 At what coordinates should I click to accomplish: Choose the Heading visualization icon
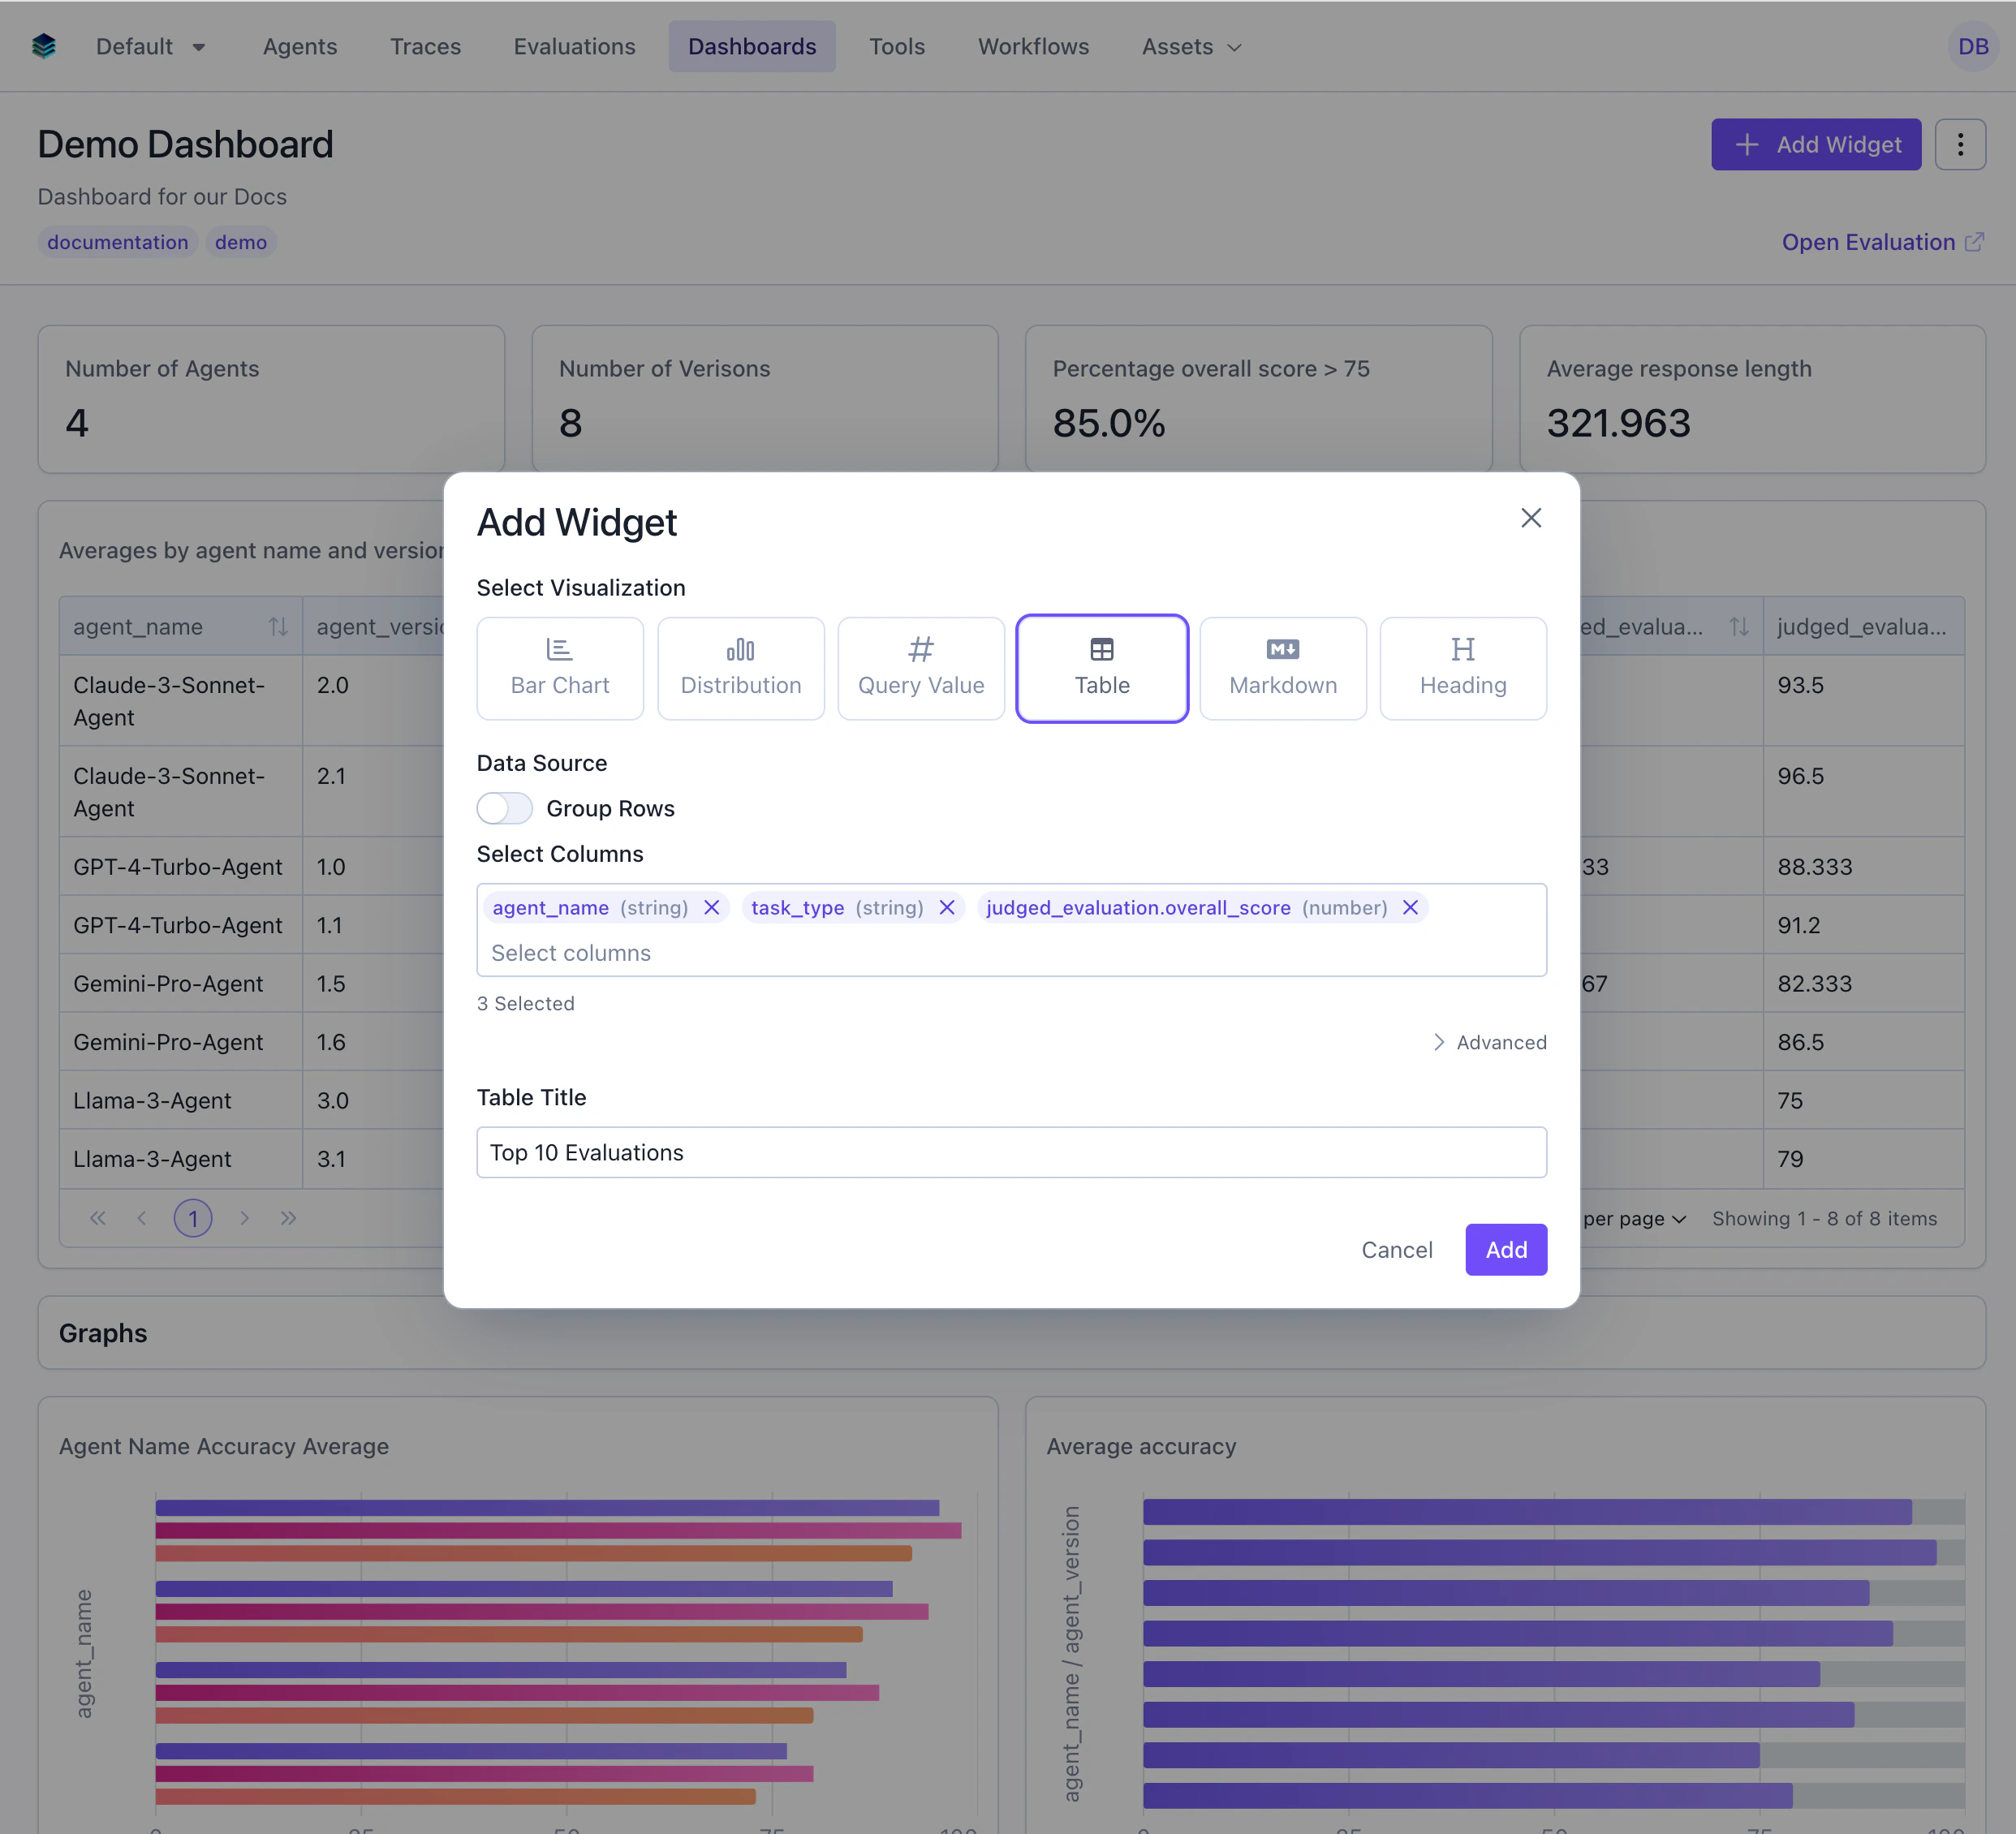(1462, 650)
